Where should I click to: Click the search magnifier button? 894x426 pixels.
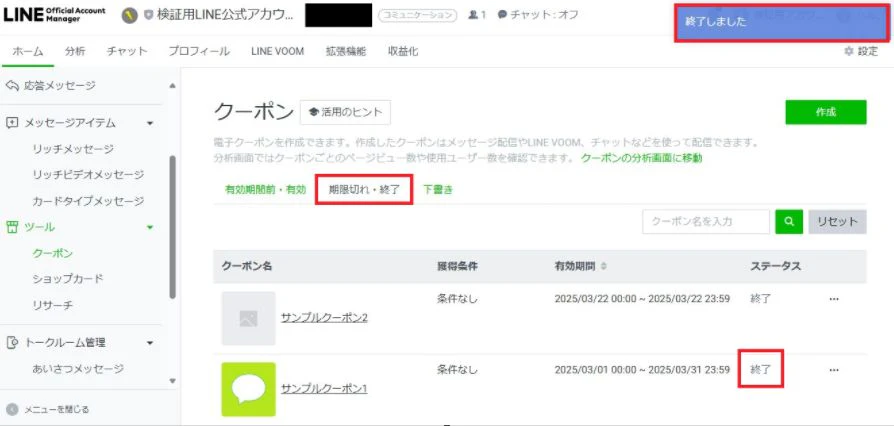pyautogui.click(x=789, y=222)
